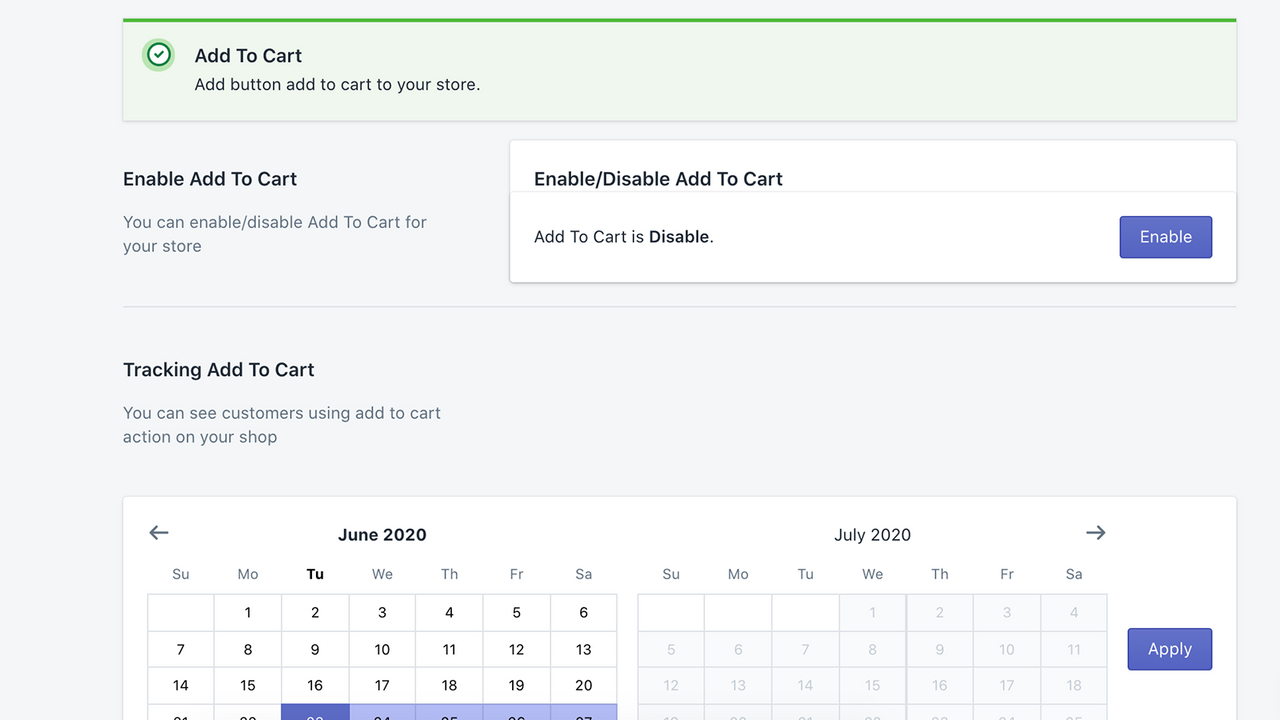Select June 1 in the calendar
Screen dimensions: 1280x720
coord(248,612)
